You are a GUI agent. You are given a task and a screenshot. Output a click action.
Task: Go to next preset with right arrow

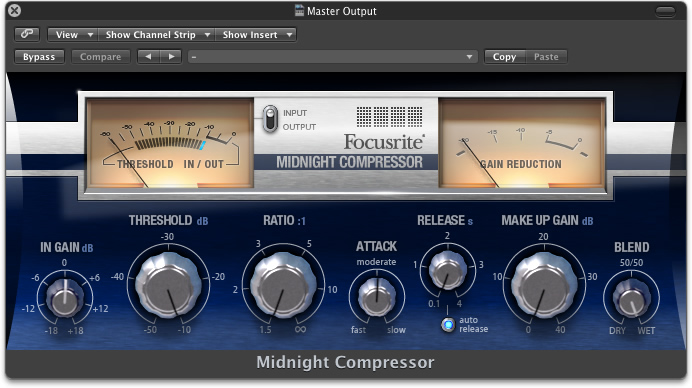[171, 57]
